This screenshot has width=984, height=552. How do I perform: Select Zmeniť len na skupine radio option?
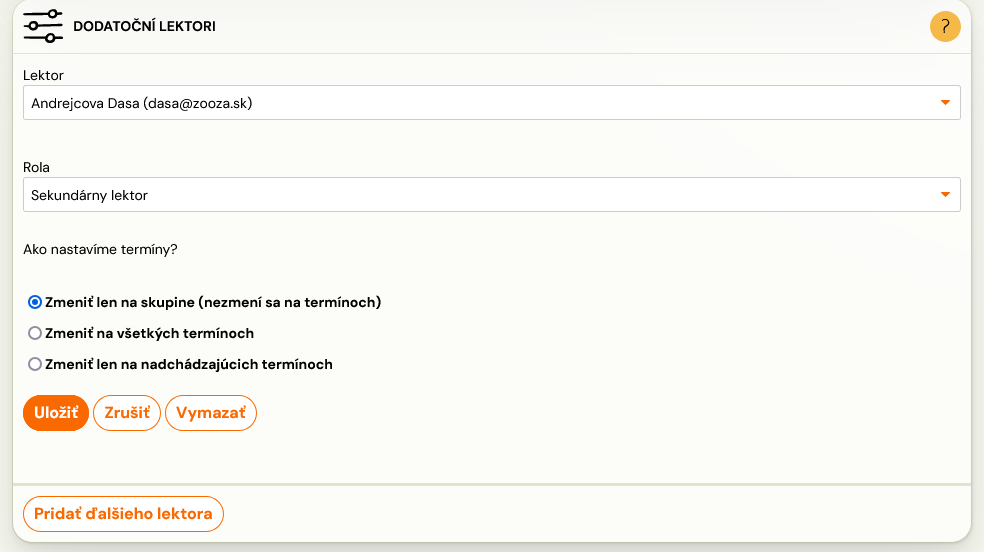35,302
